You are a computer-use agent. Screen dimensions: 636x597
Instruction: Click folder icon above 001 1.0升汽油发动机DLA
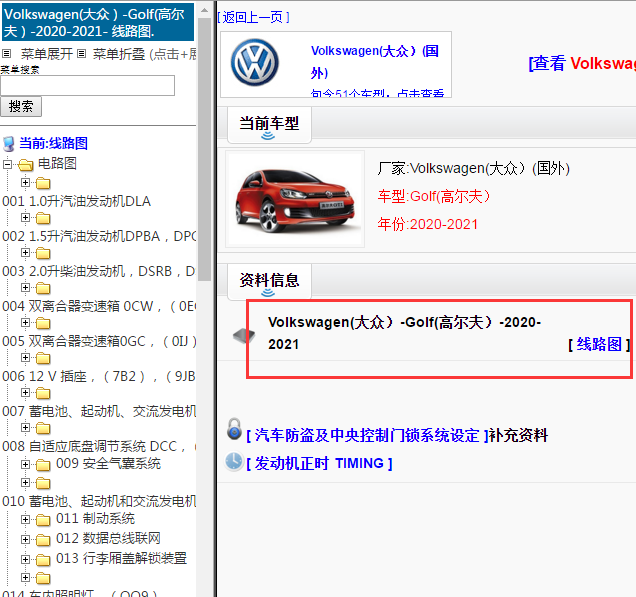tap(43, 183)
